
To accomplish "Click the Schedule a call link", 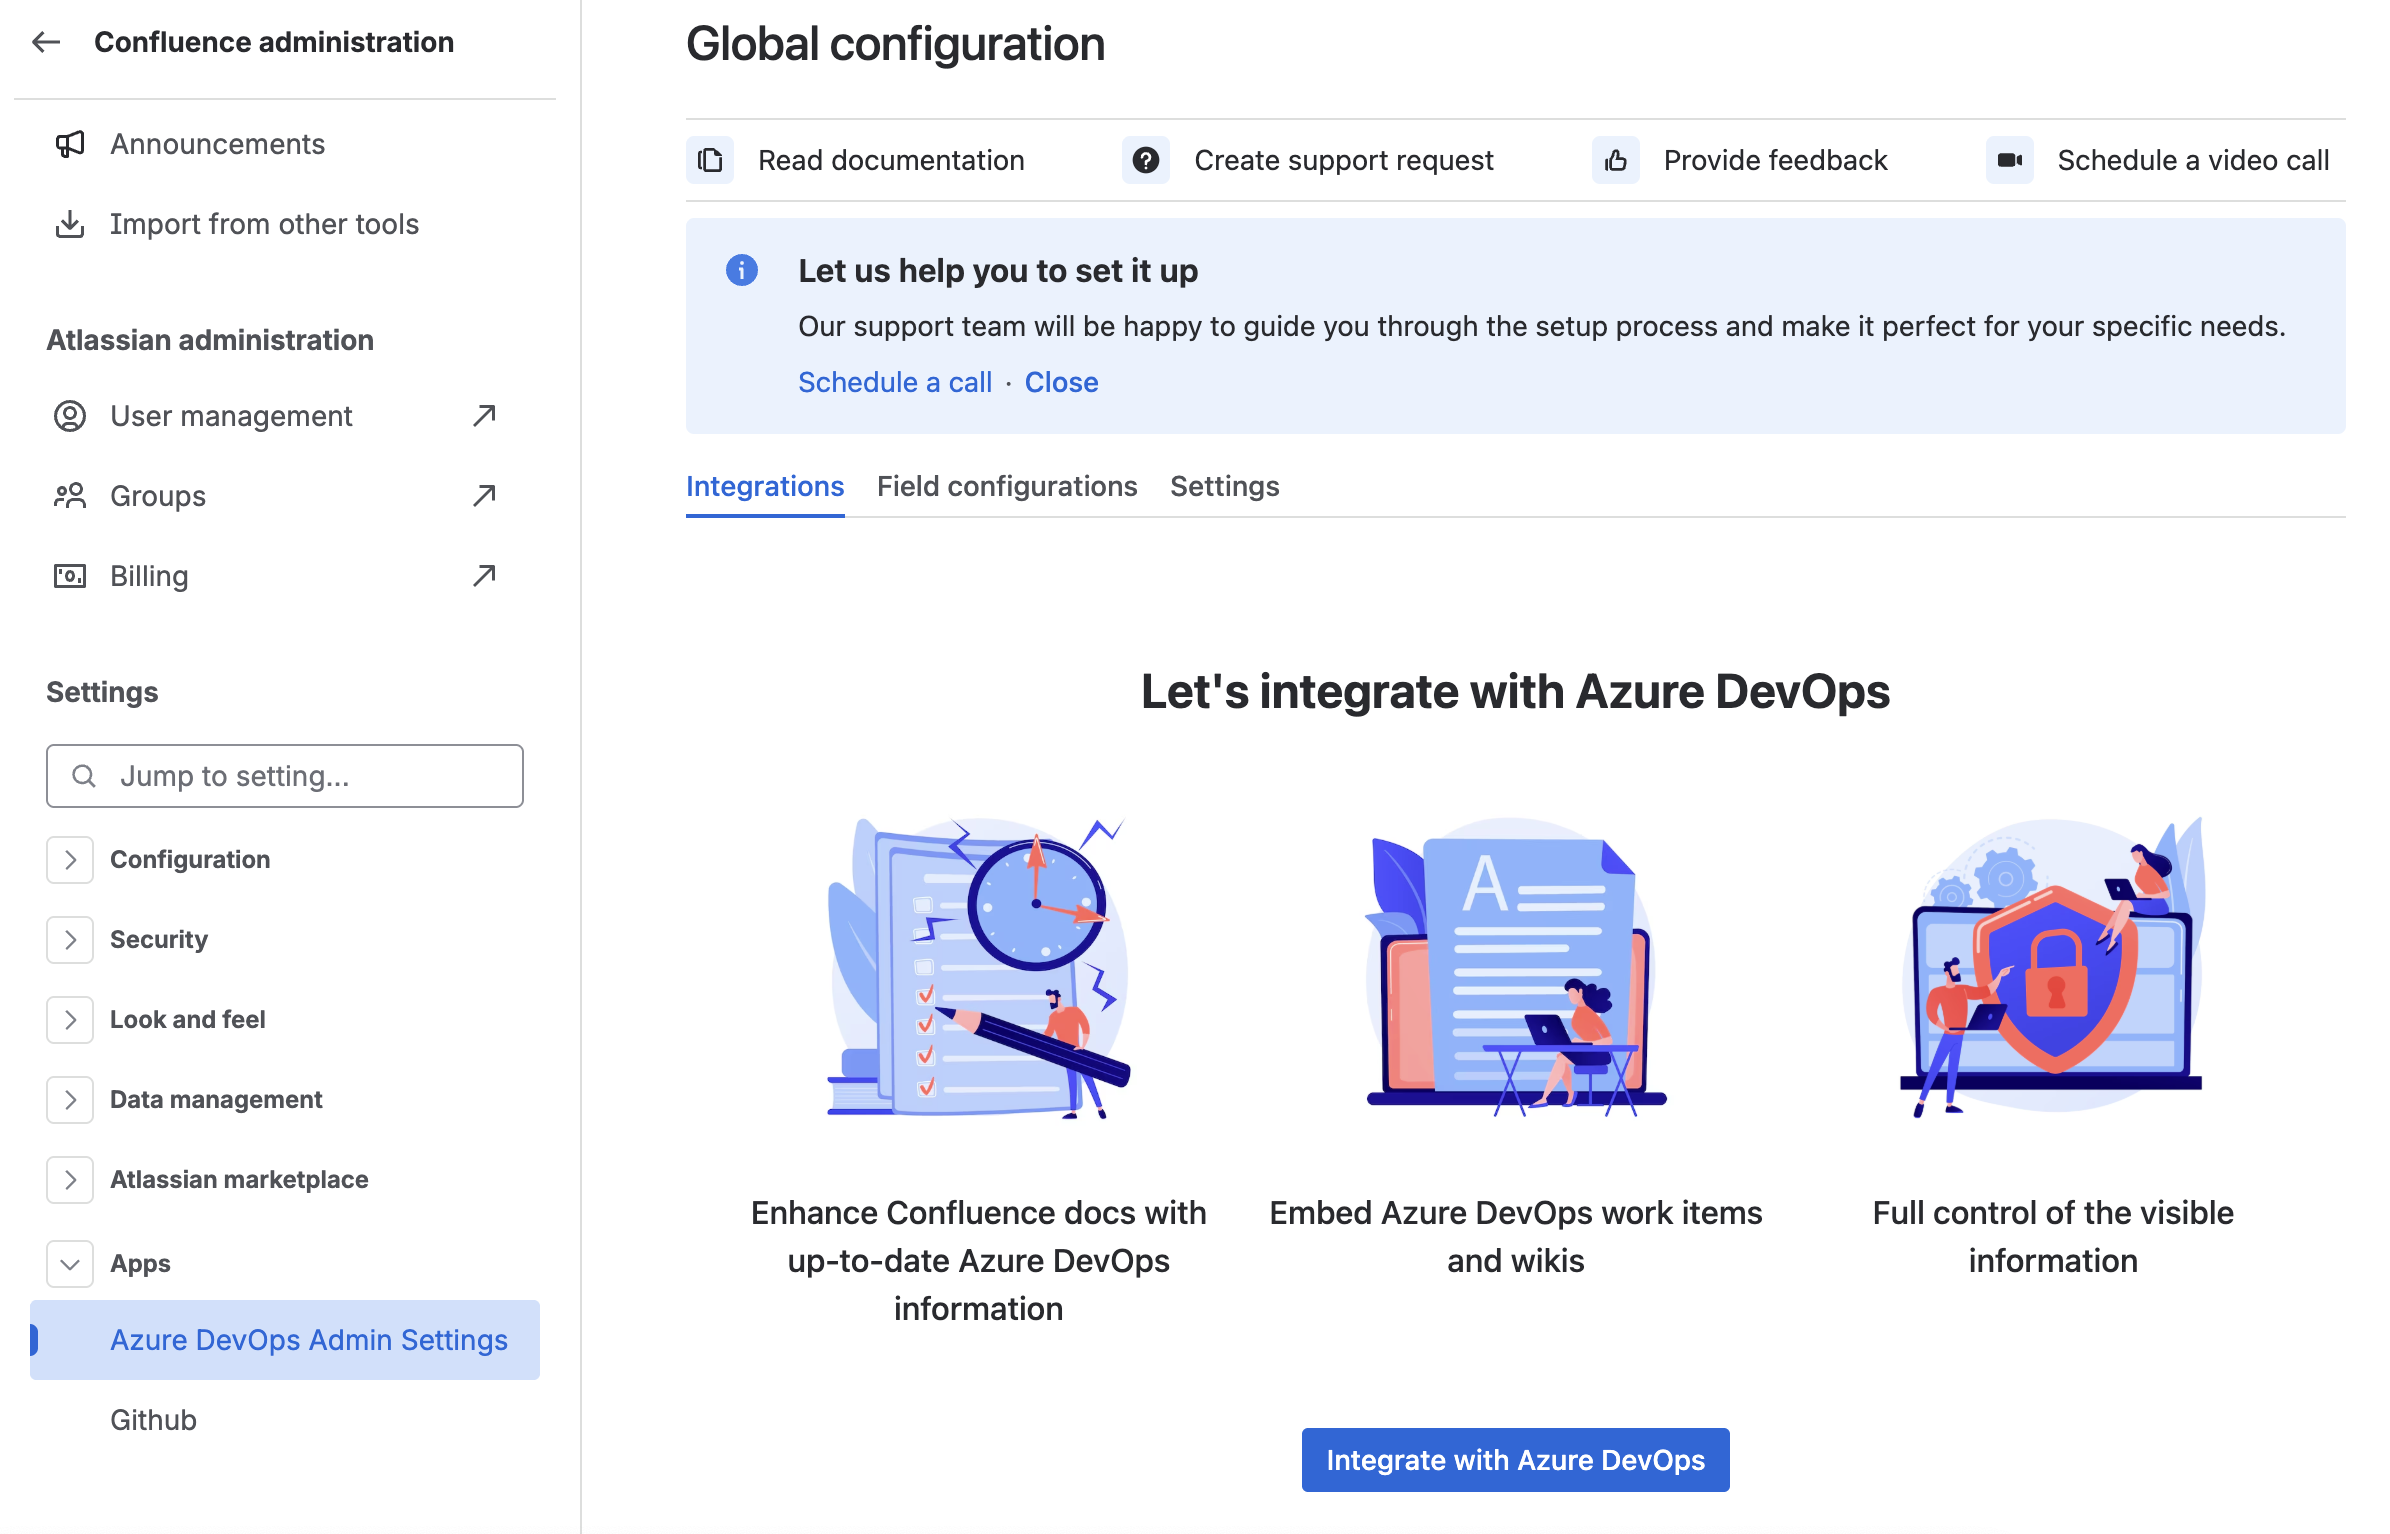I will point(895,382).
